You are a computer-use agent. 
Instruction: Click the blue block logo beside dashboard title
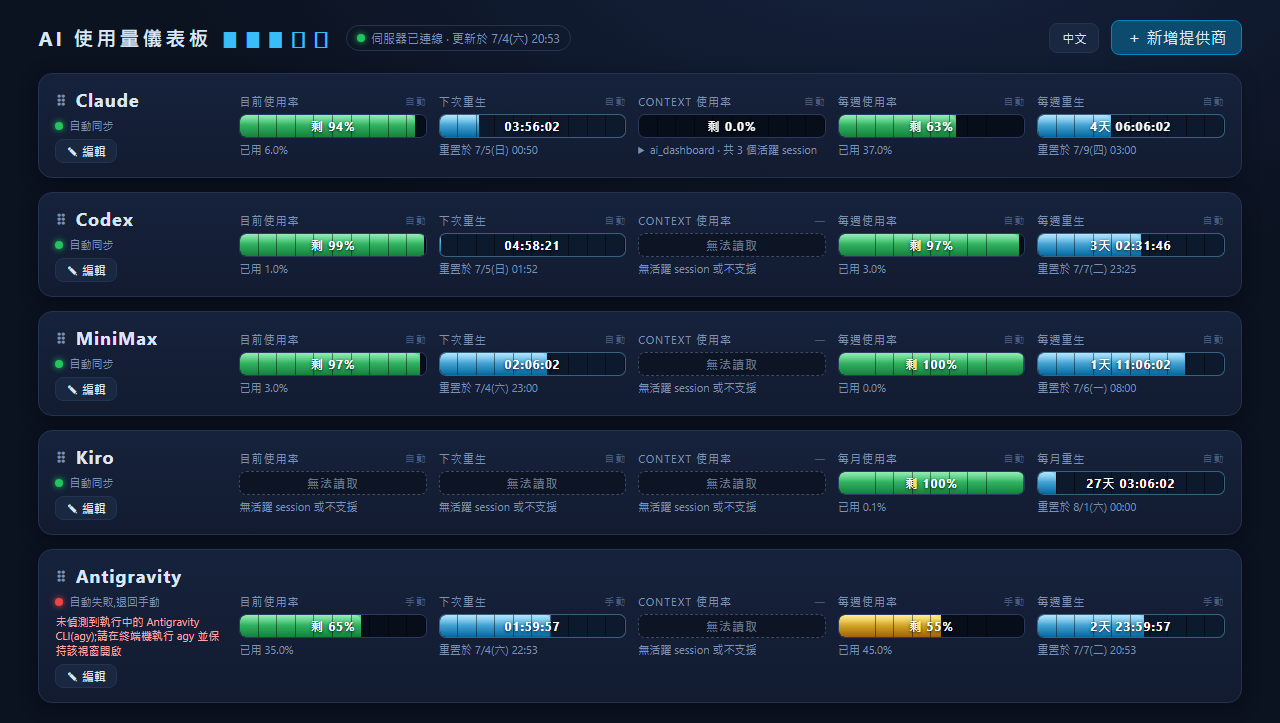(275, 39)
